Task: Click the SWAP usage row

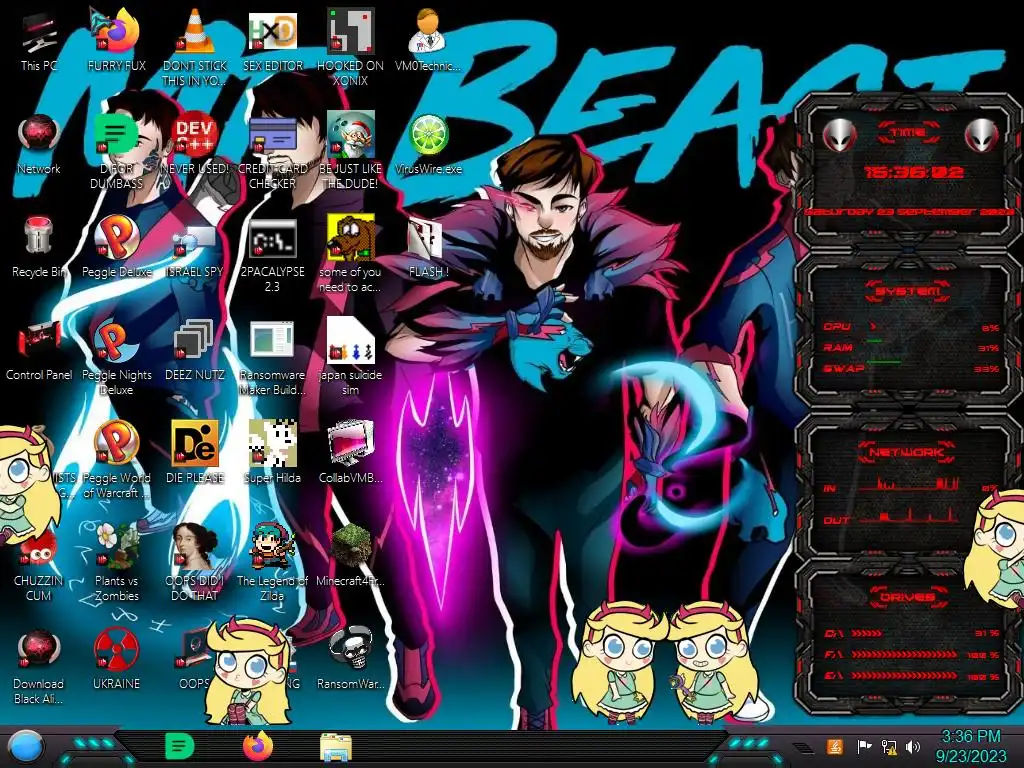Action: click(x=911, y=368)
